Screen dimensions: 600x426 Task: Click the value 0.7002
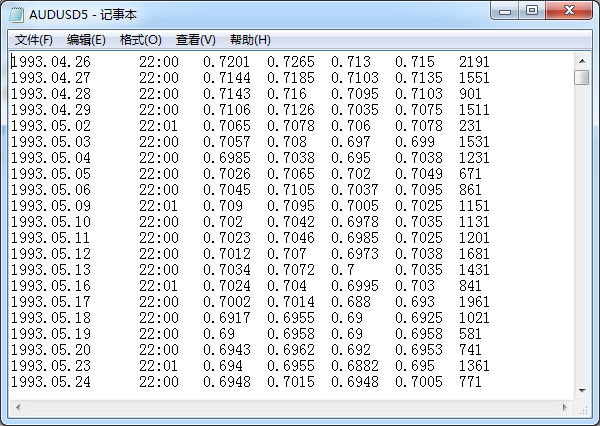click(227, 302)
